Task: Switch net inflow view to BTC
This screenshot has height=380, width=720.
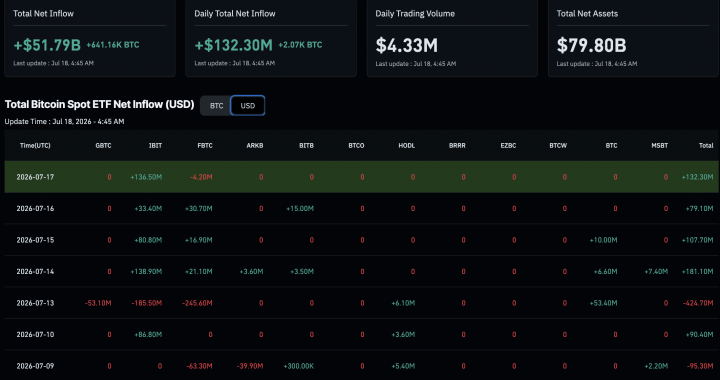Action: tap(216, 106)
